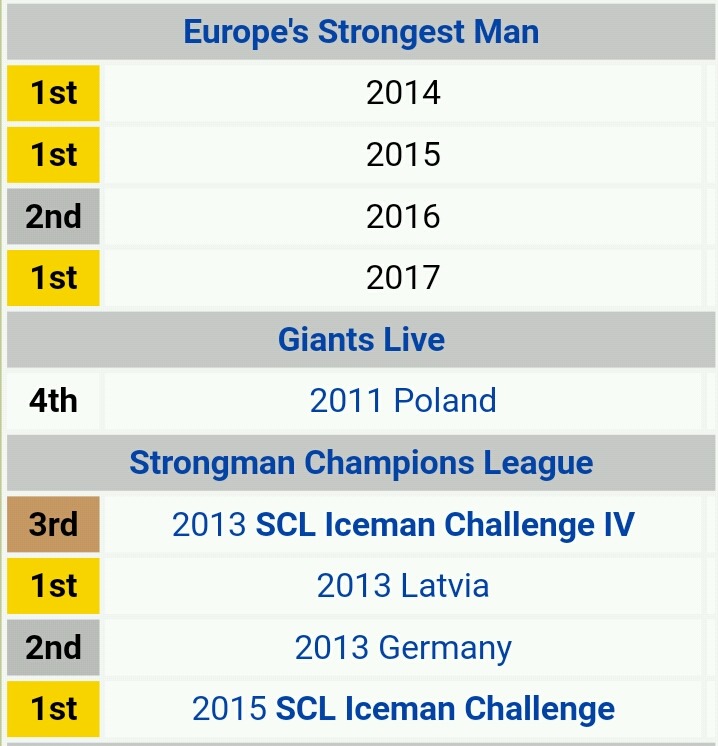Click the silver 2nd cell beside 2013 Germany
This screenshot has width=718, height=746.
point(54,648)
